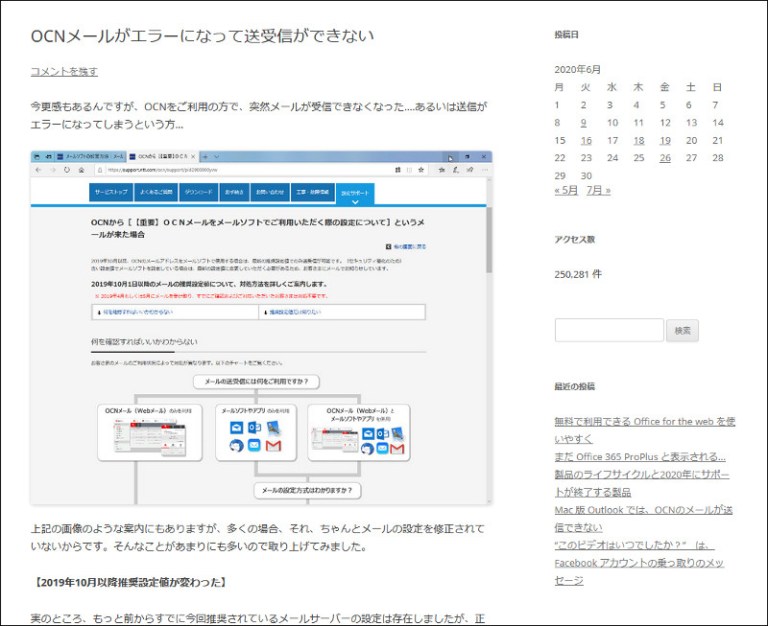Open post "このビデオはいつでしたか?" Facebook message
The width and height of the screenshot is (768, 626).
point(639,563)
